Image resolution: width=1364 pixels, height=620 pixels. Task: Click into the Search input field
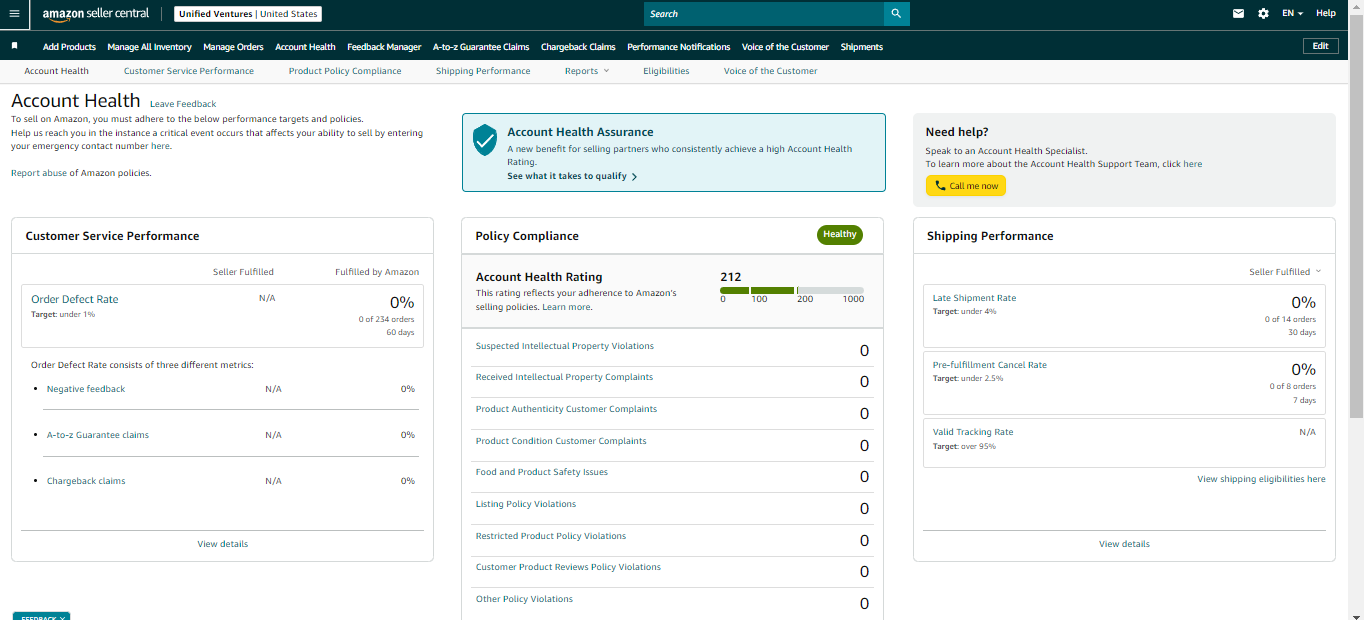click(x=764, y=14)
